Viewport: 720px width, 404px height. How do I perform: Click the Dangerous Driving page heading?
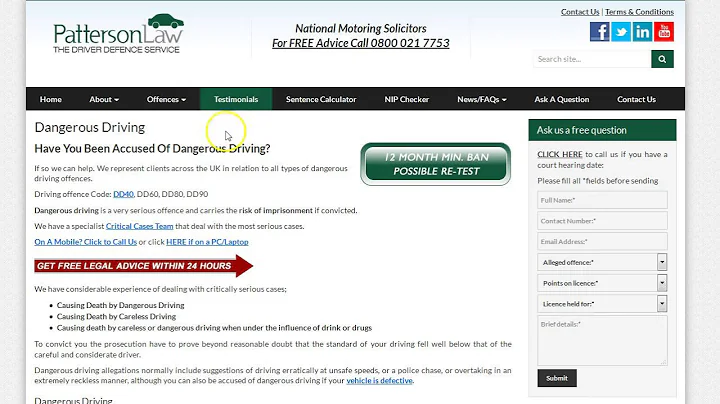pos(90,127)
